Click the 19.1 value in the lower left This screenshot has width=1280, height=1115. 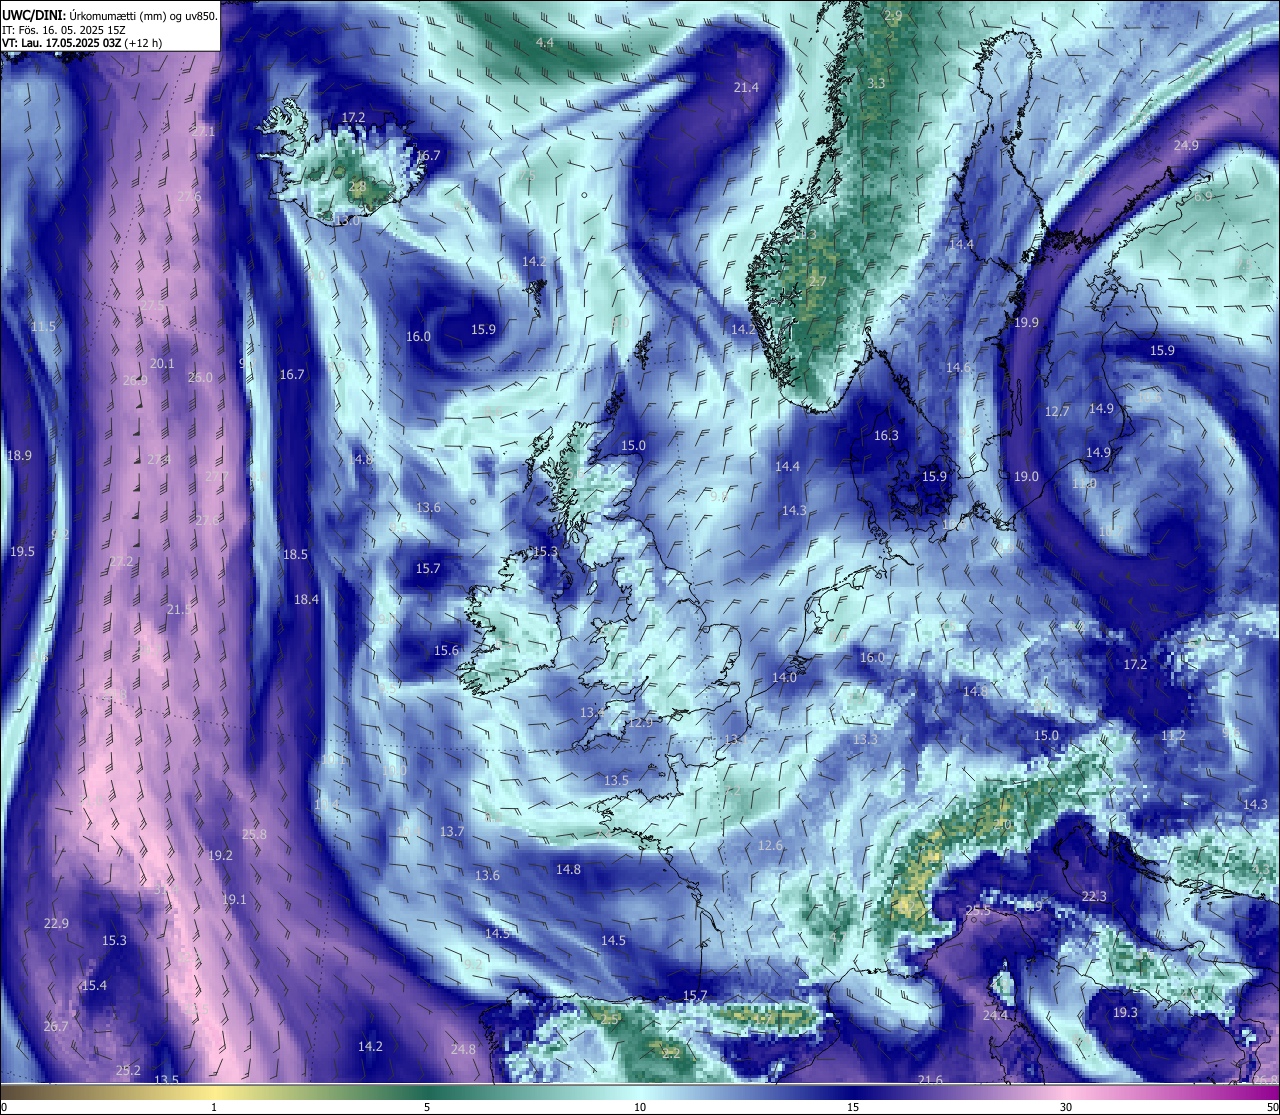click(233, 899)
